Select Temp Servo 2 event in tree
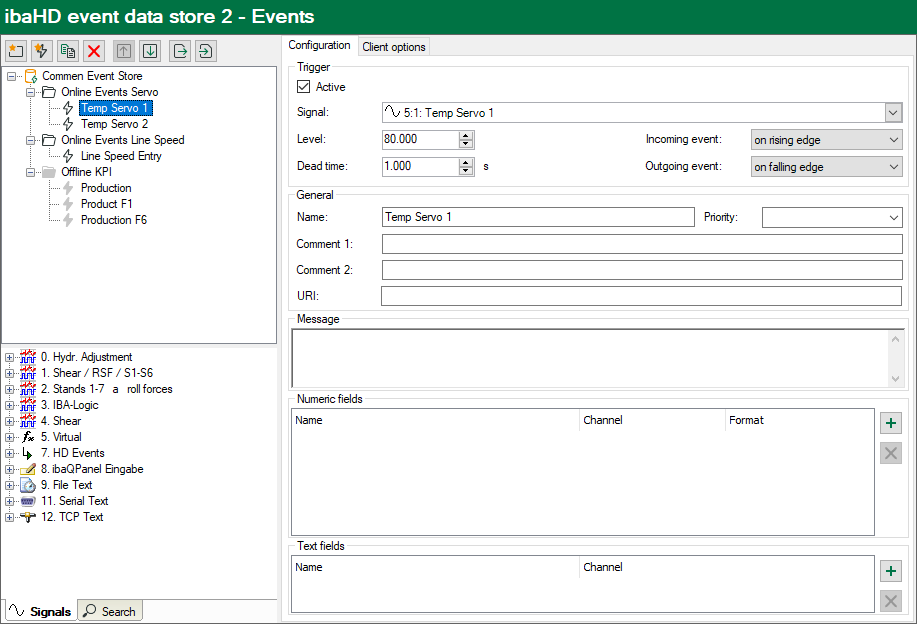 pos(114,124)
